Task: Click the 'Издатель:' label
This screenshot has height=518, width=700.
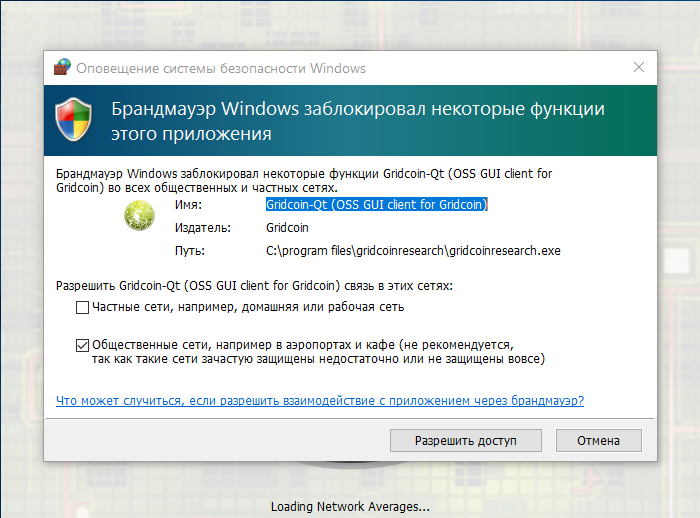Action: [202, 228]
